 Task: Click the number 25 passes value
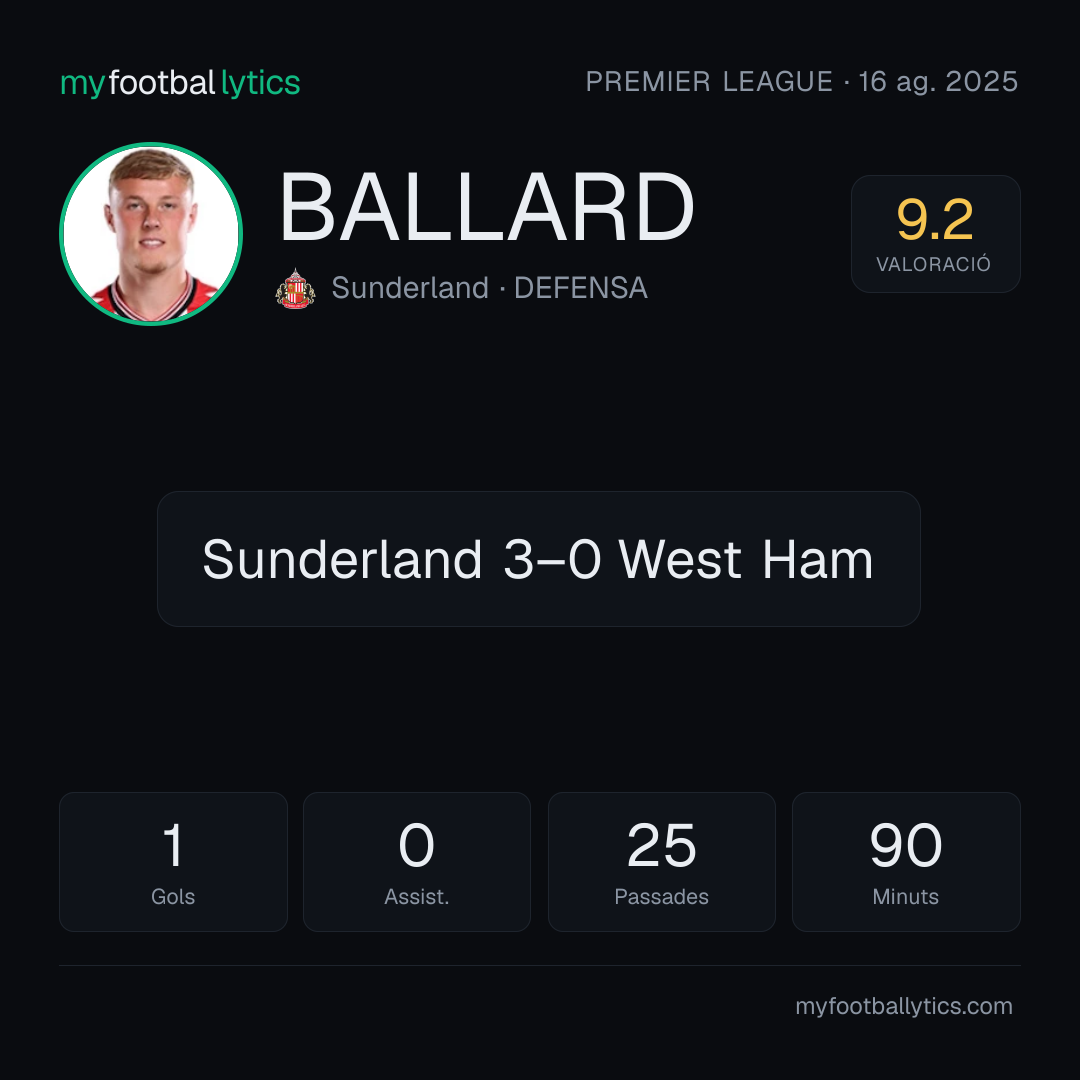(x=662, y=845)
